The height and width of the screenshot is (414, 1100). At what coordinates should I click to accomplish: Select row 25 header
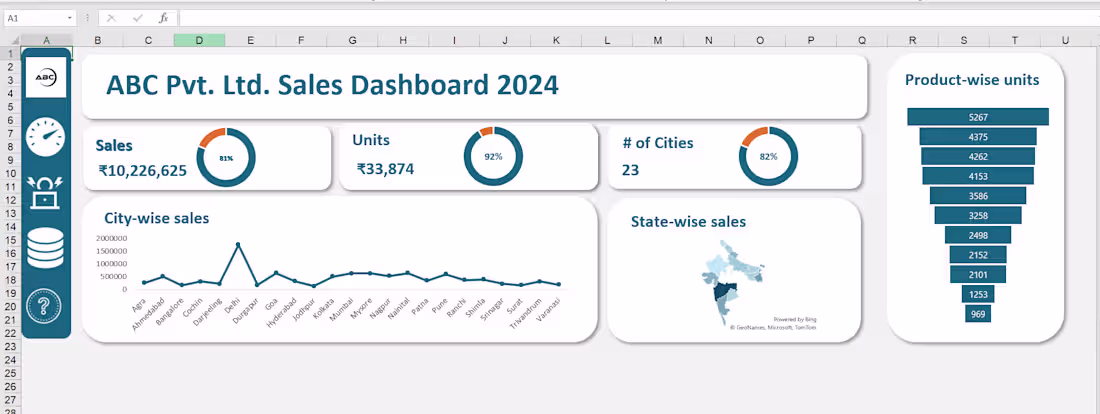pos(11,373)
